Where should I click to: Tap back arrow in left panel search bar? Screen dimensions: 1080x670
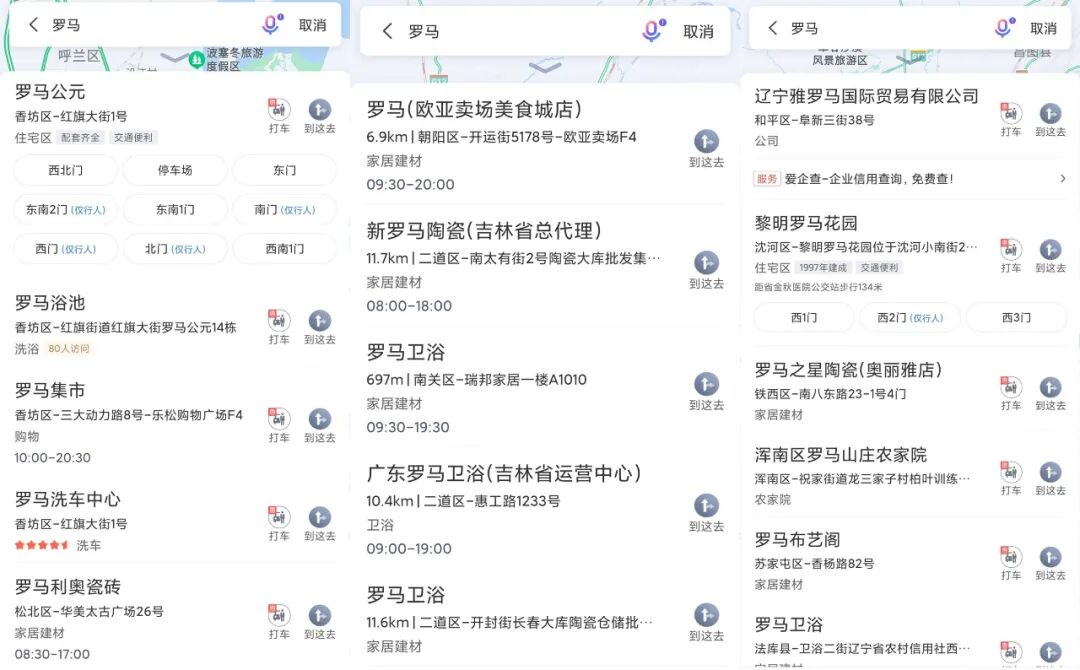click(32, 25)
